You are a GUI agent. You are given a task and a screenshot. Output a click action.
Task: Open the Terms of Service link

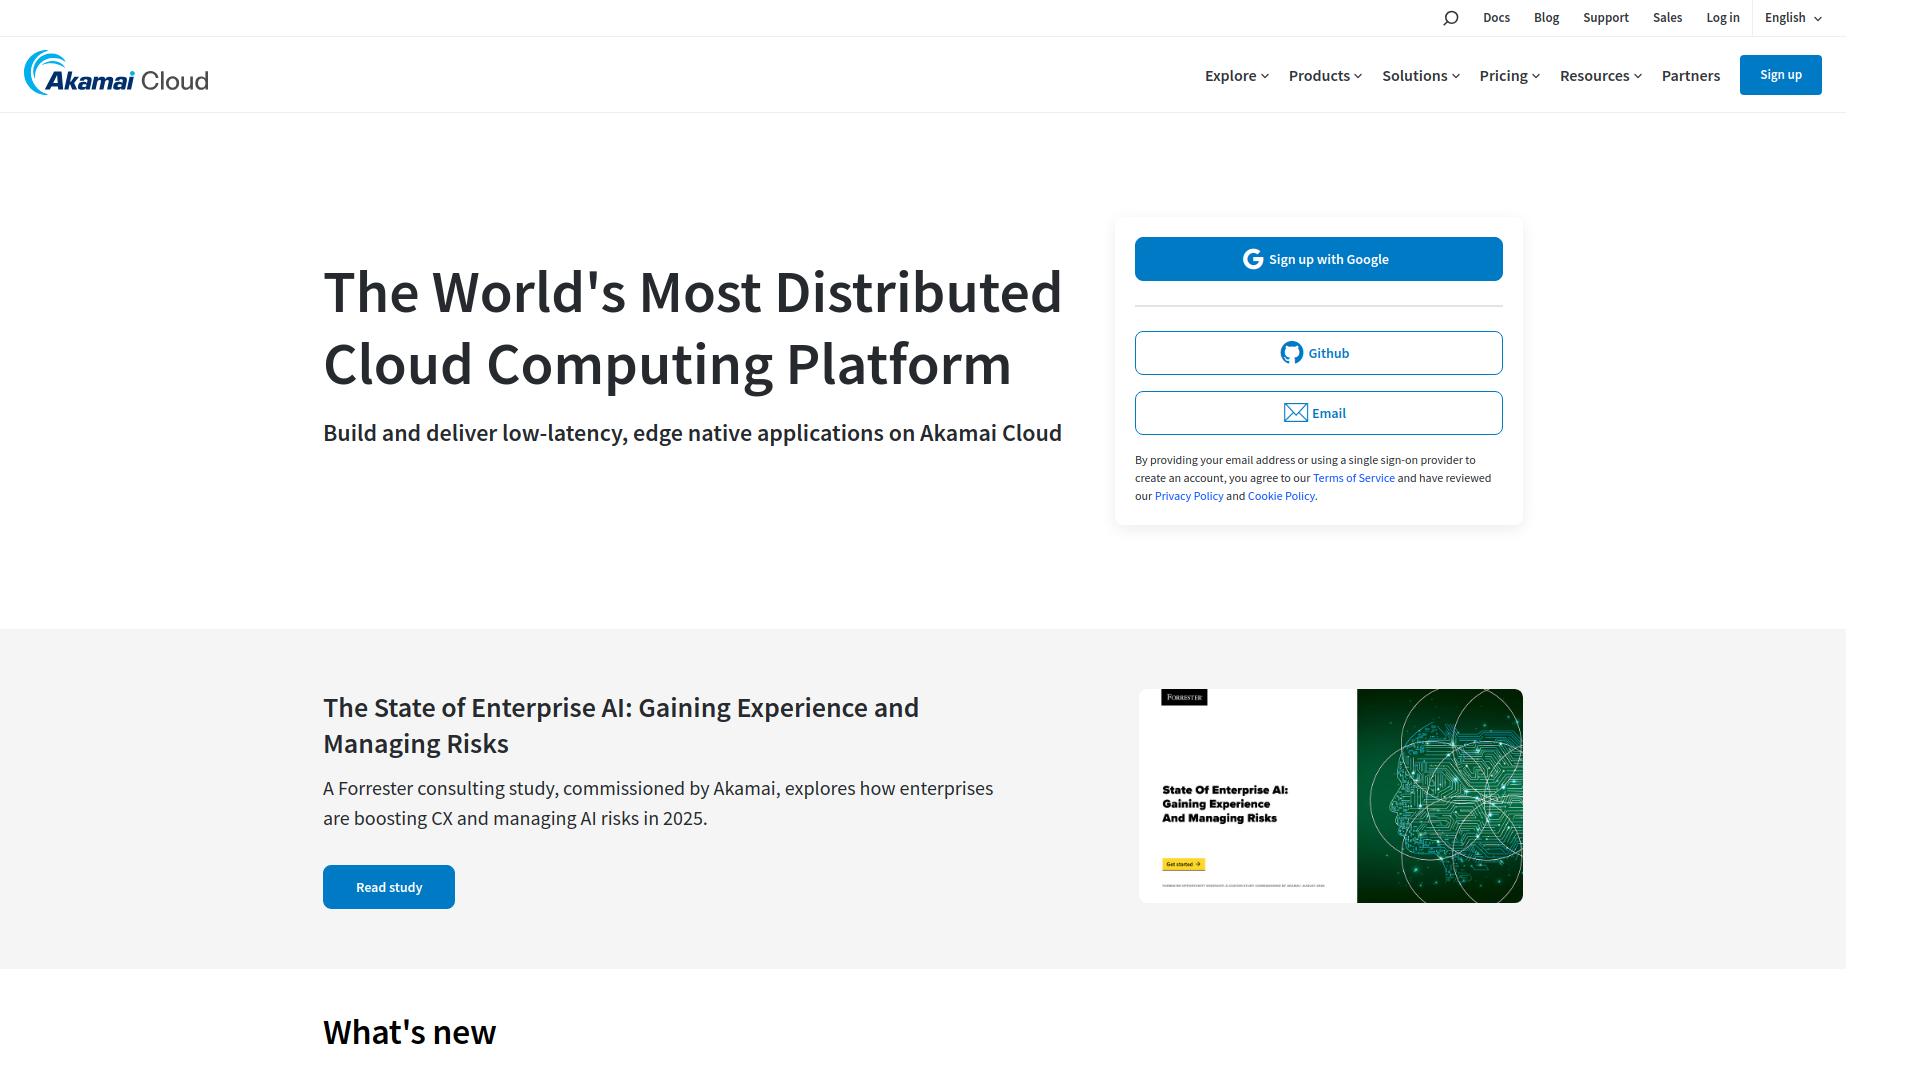click(x=1353, y=478)
